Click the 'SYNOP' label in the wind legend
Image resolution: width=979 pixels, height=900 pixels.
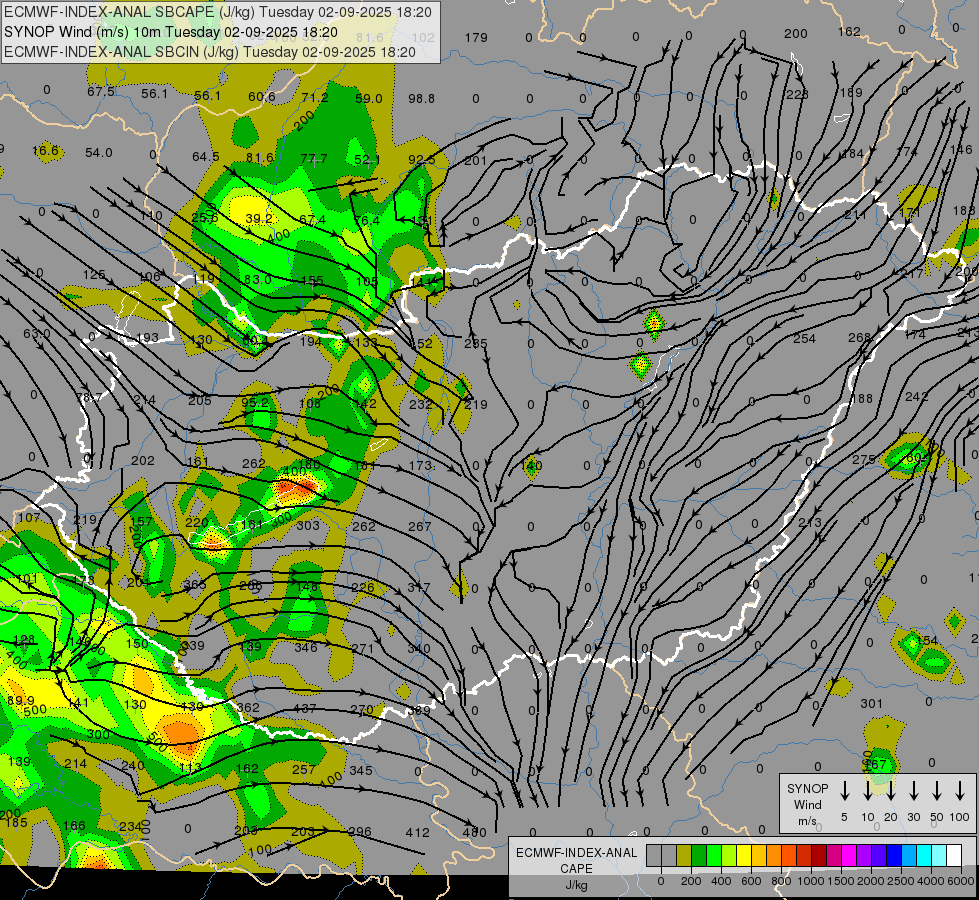(x=807, y=788)
